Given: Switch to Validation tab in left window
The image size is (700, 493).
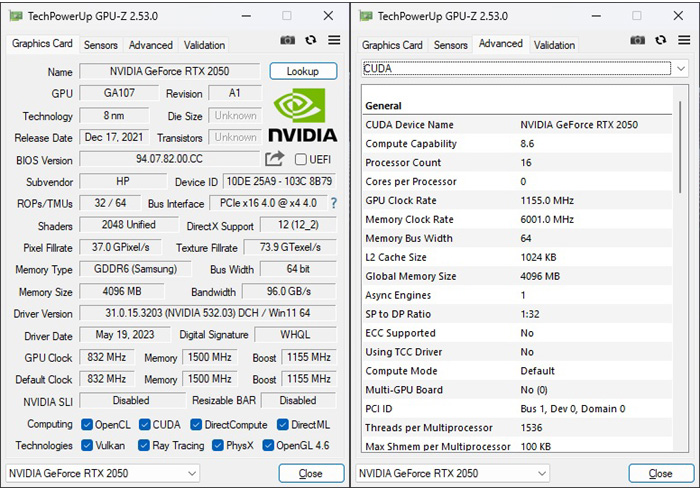Looking at the screenshot, I should [204, 45].
